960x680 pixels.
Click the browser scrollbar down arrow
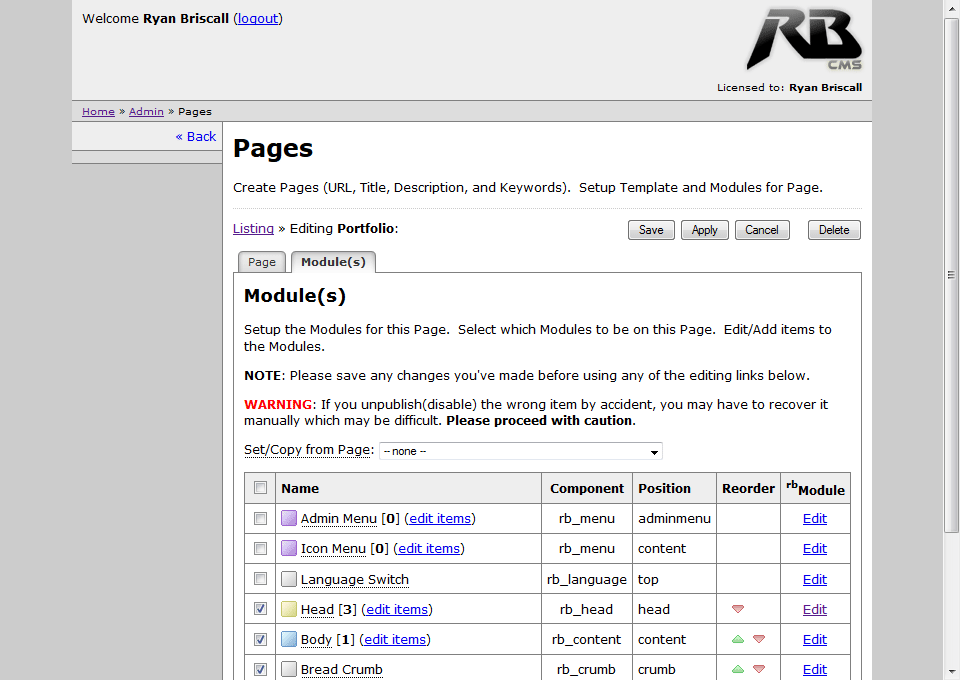(x=951, y=671)
